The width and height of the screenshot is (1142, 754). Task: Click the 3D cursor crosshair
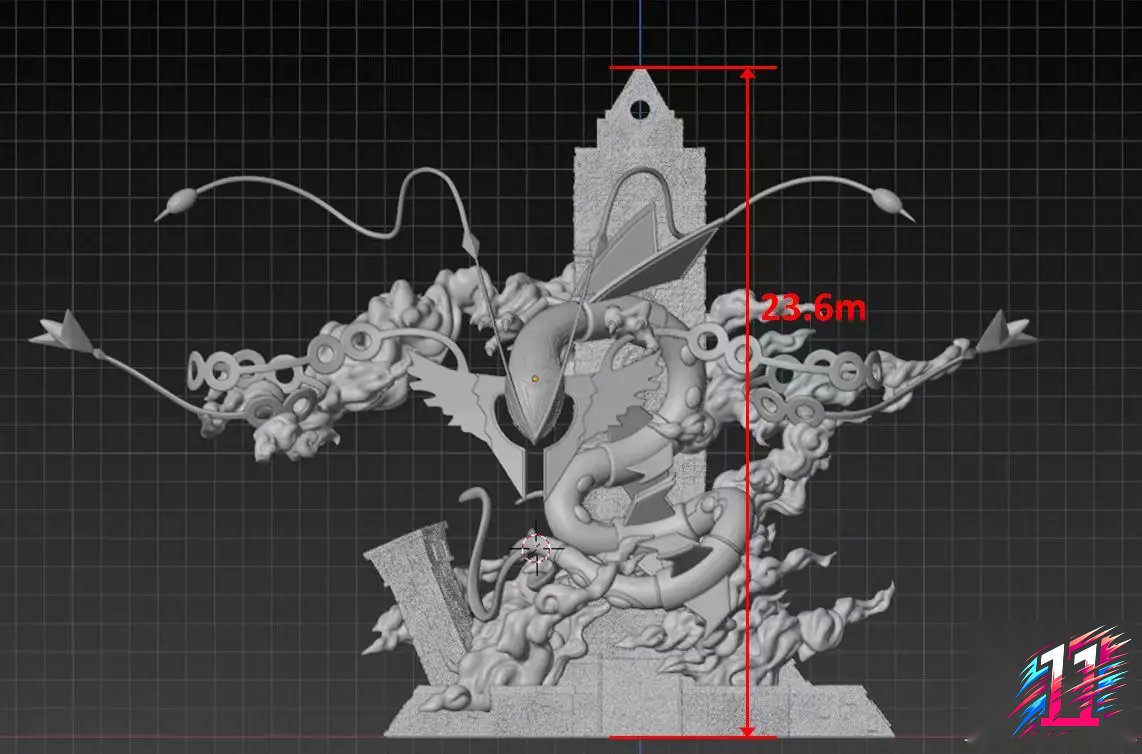535,546
